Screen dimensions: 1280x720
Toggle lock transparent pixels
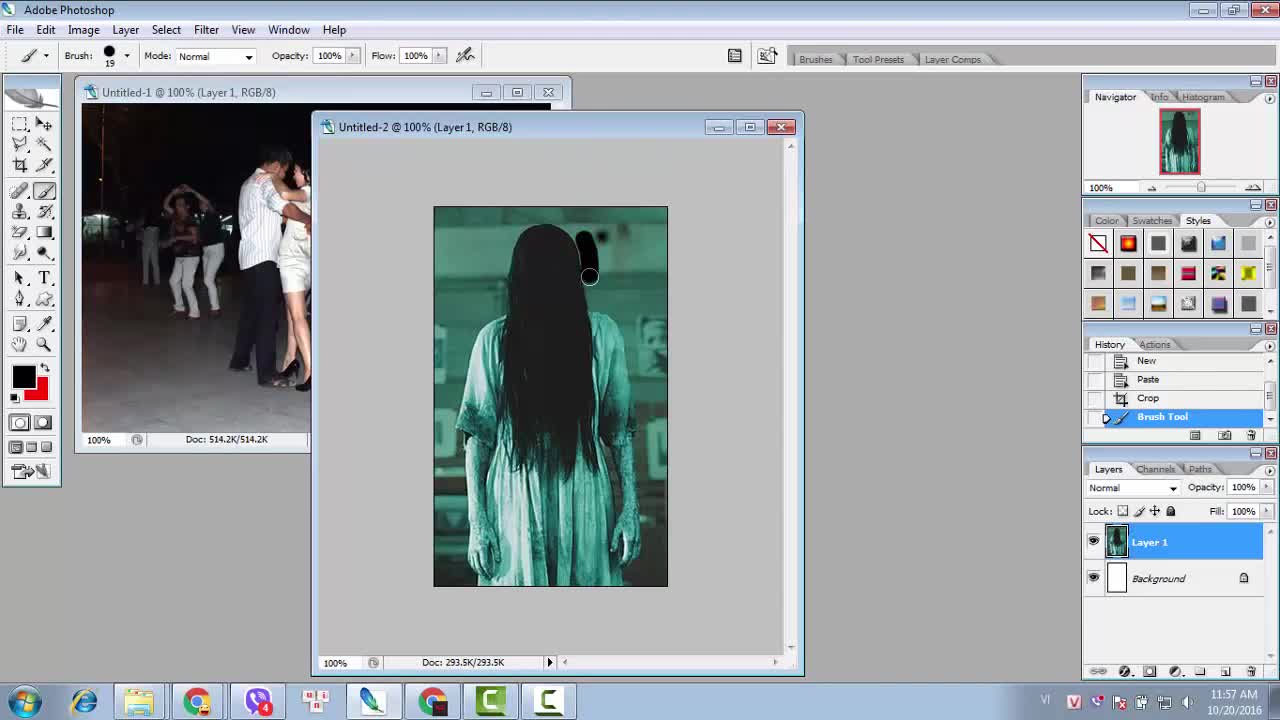(x=1123, y=511)
